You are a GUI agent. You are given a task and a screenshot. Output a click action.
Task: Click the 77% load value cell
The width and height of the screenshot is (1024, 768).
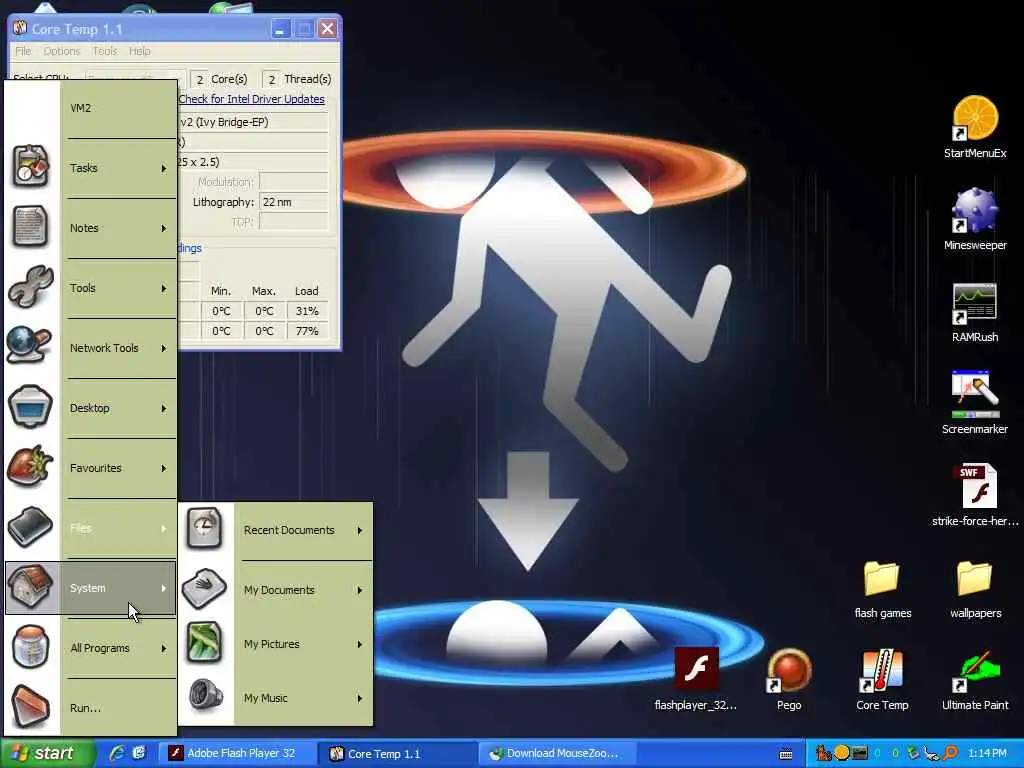tap(307, 331)
